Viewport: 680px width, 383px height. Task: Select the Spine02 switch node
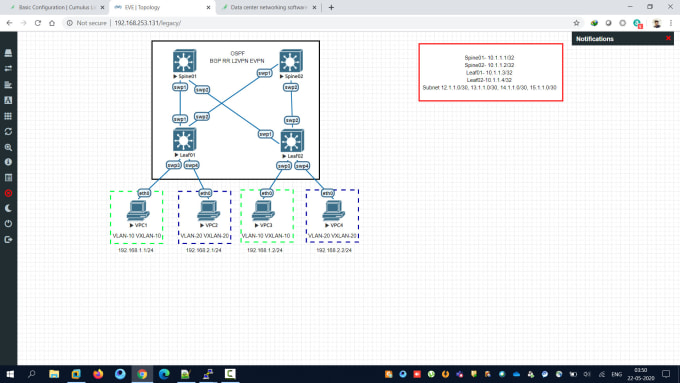[291, 61]
